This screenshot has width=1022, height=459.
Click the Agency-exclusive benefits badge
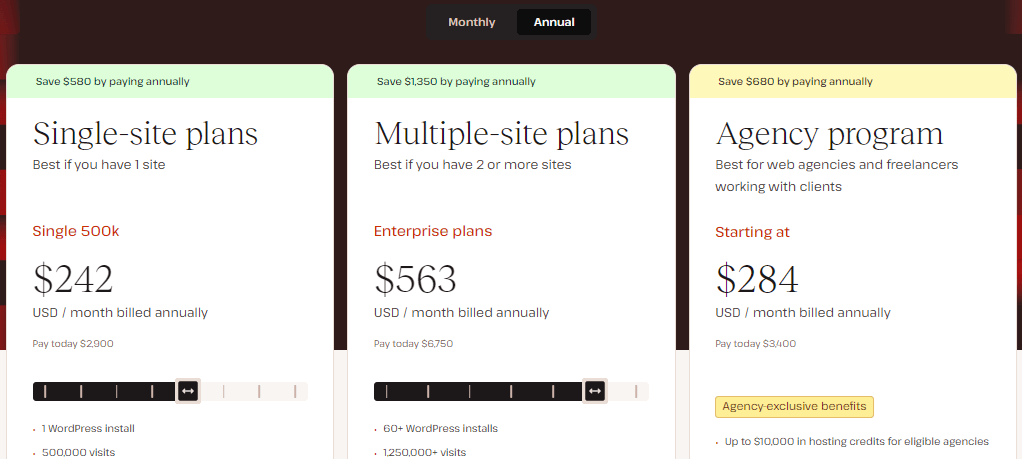(794, 407)
